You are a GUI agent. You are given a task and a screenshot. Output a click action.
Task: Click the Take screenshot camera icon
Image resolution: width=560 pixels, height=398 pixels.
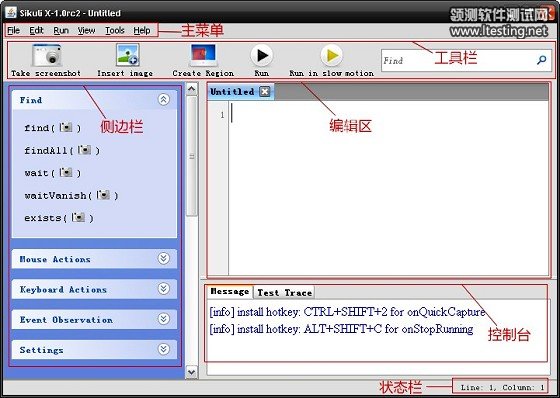coord(46,55)
